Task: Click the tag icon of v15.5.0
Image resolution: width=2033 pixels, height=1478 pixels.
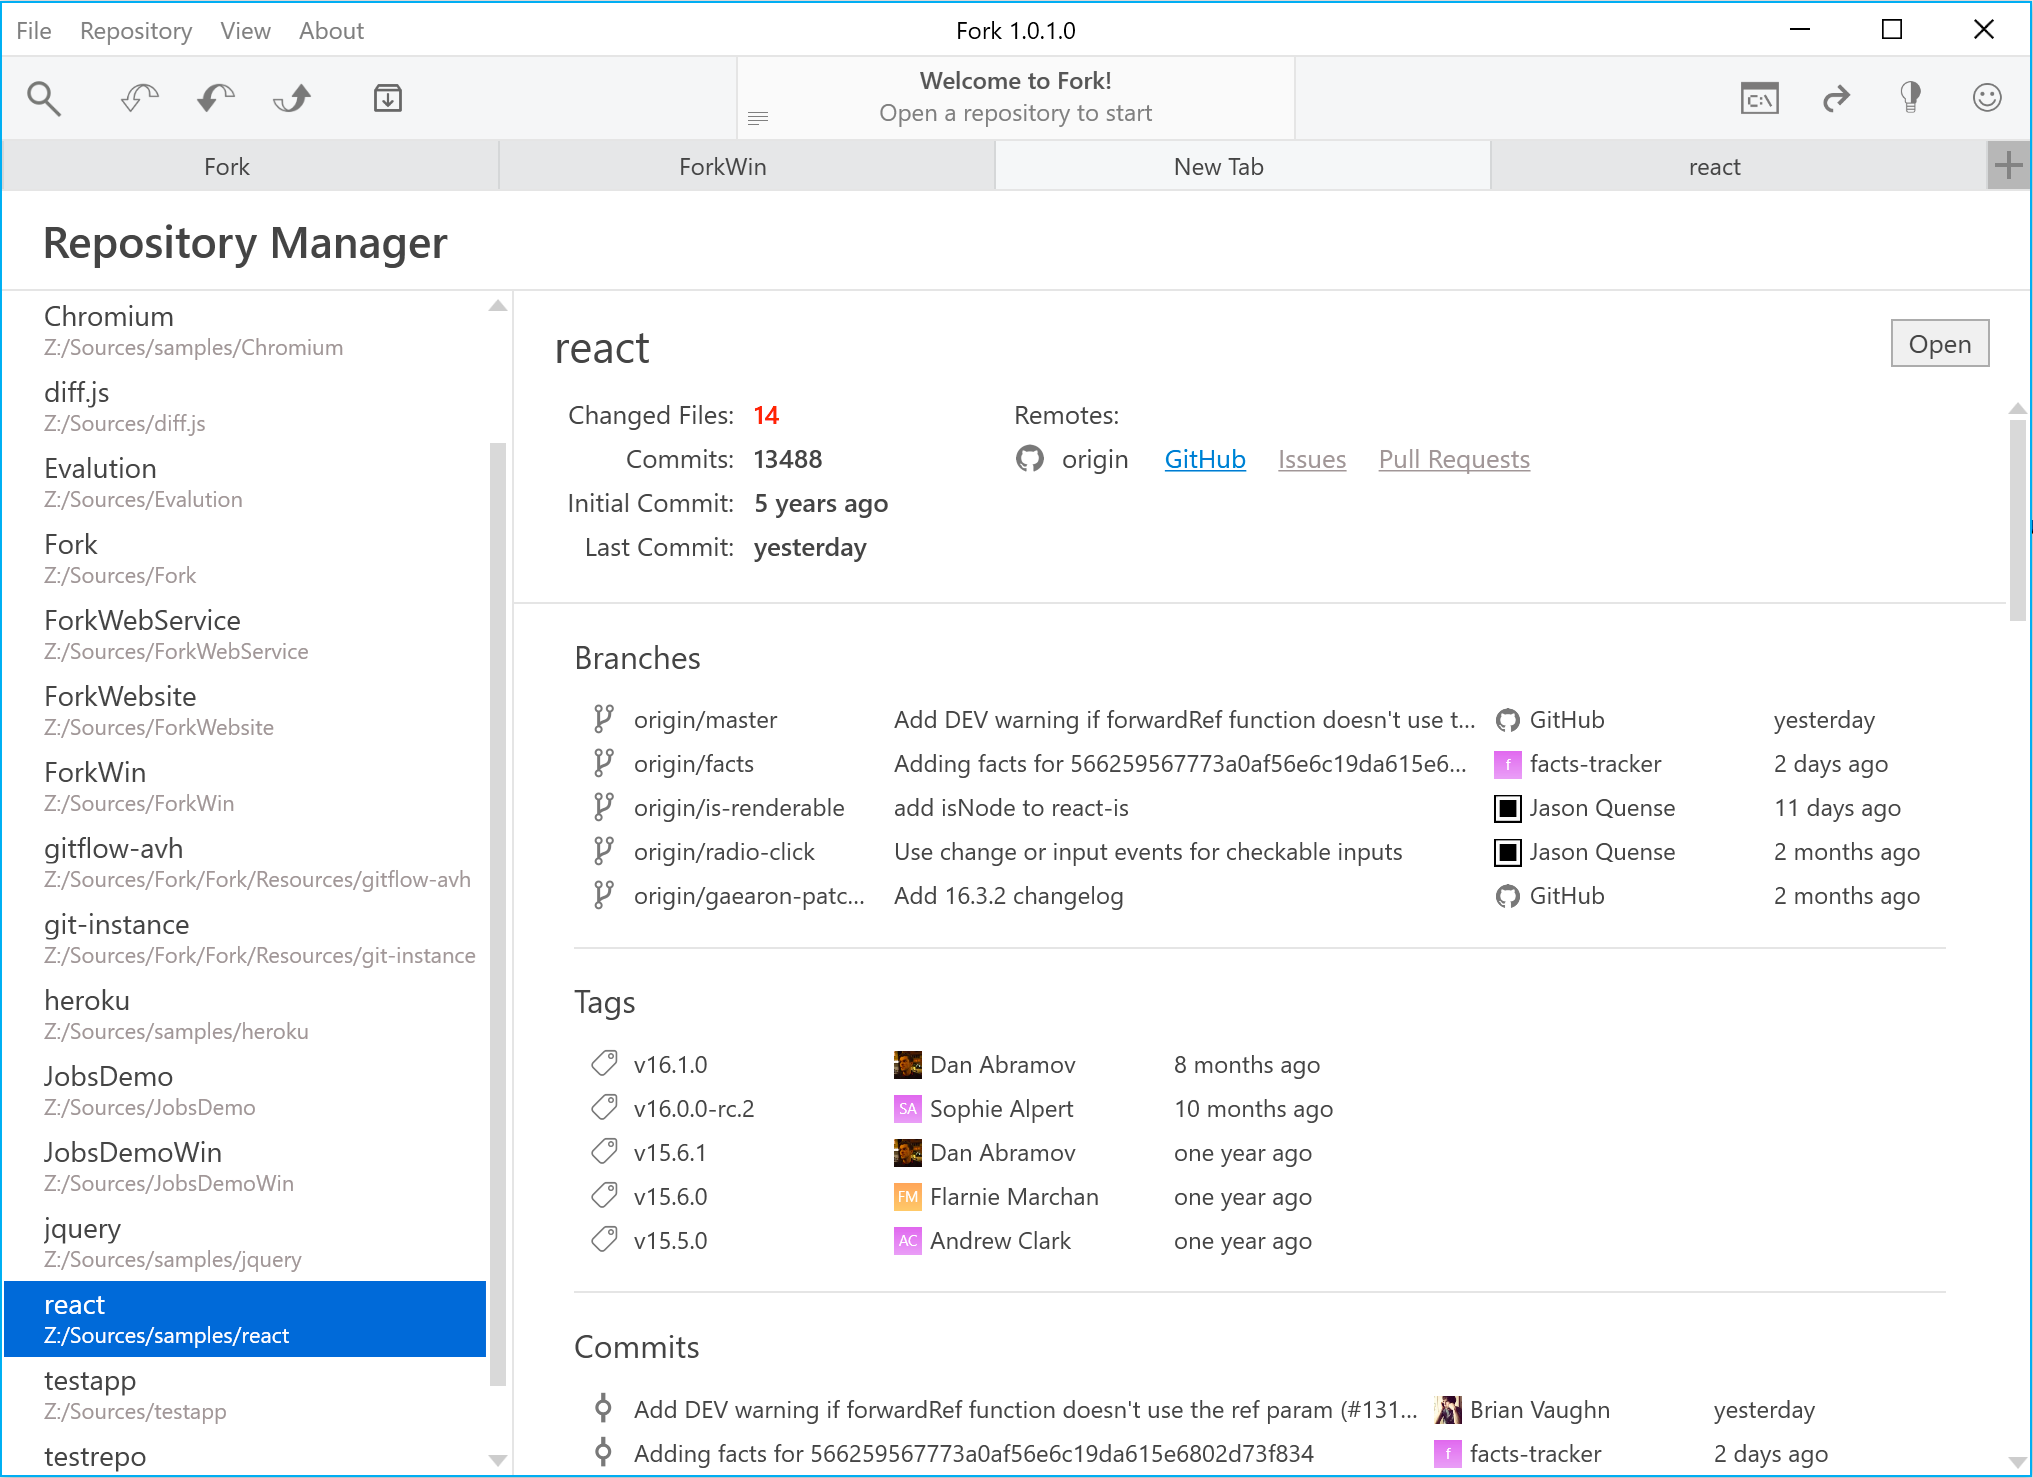Action: coord(604,1240)
